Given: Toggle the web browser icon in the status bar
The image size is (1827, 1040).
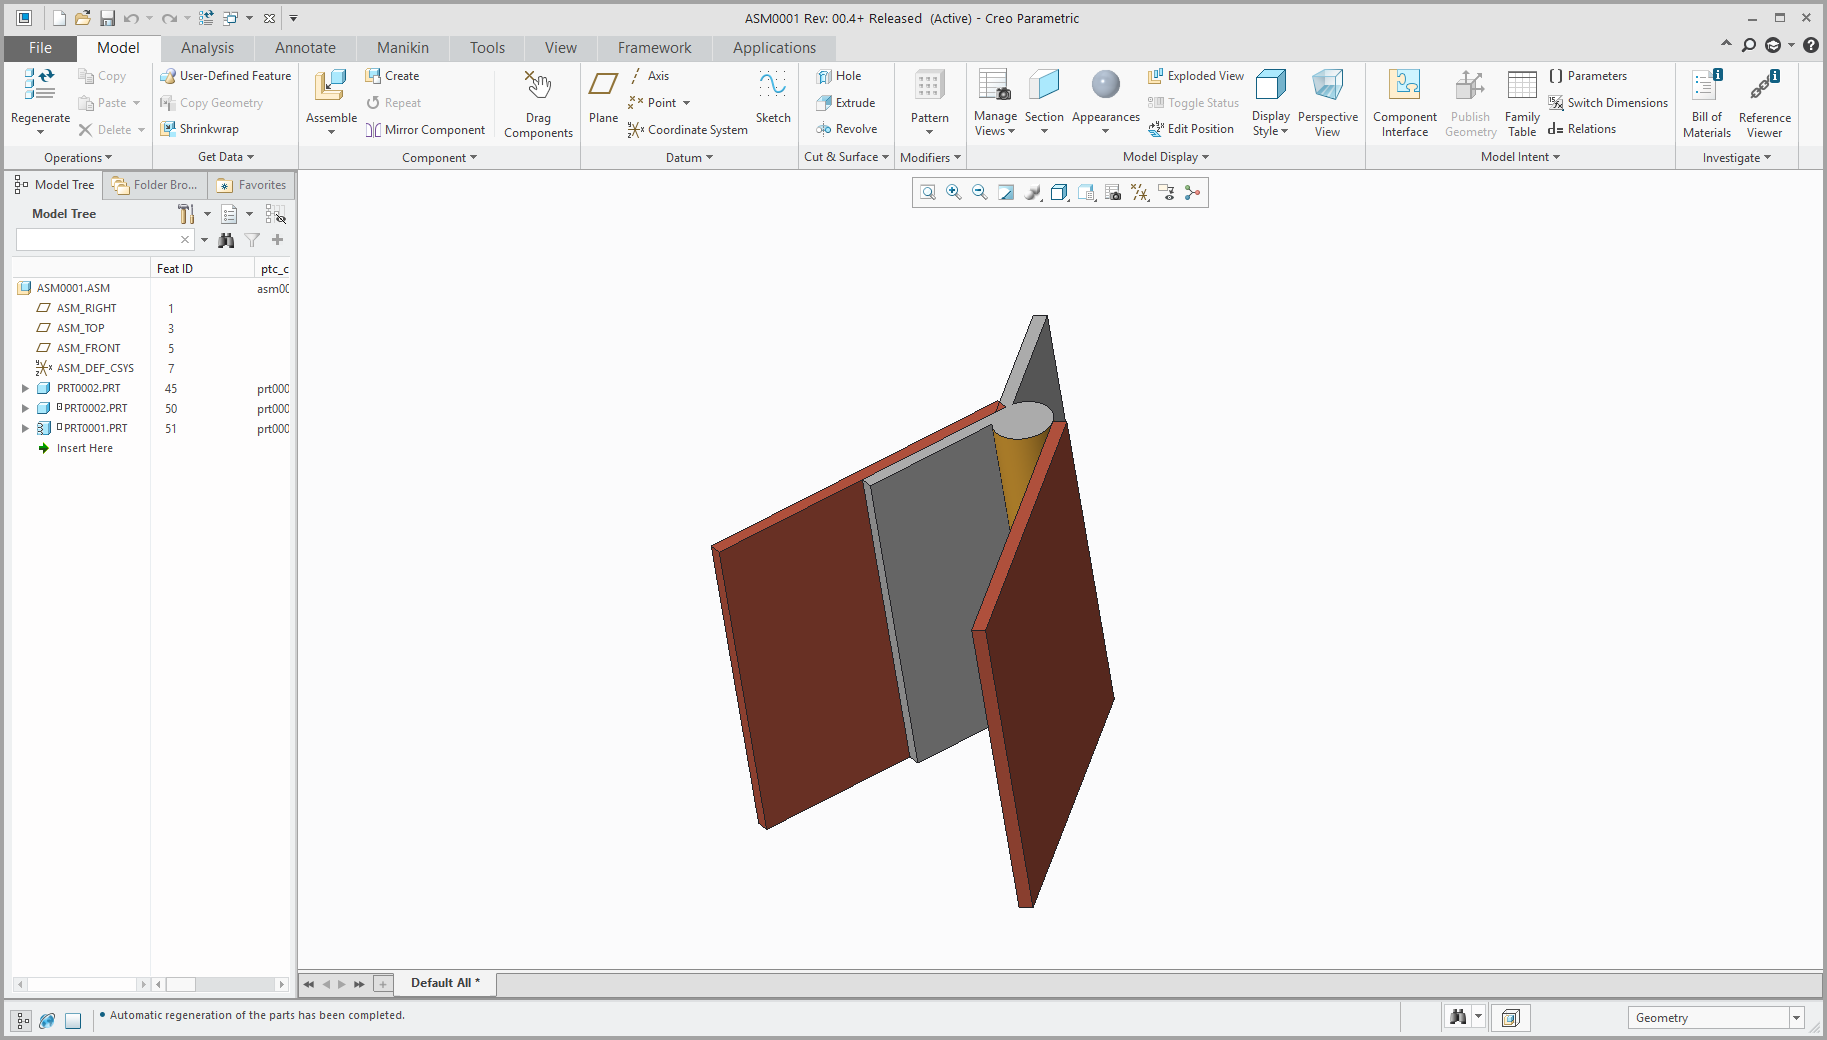Looking at the screenshot, I should tap(47, 1020).
